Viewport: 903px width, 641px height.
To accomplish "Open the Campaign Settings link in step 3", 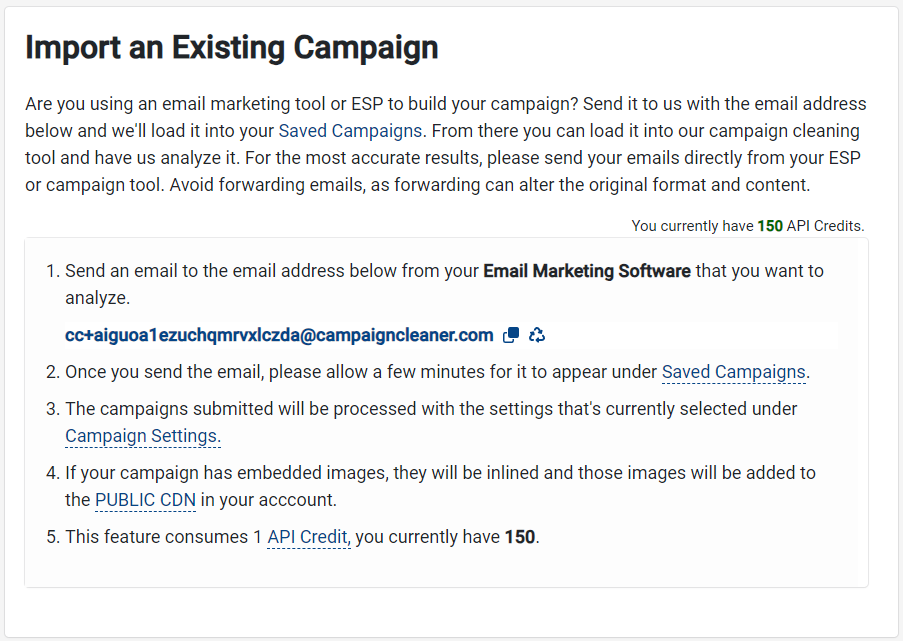I will click(x=141, y=436).
